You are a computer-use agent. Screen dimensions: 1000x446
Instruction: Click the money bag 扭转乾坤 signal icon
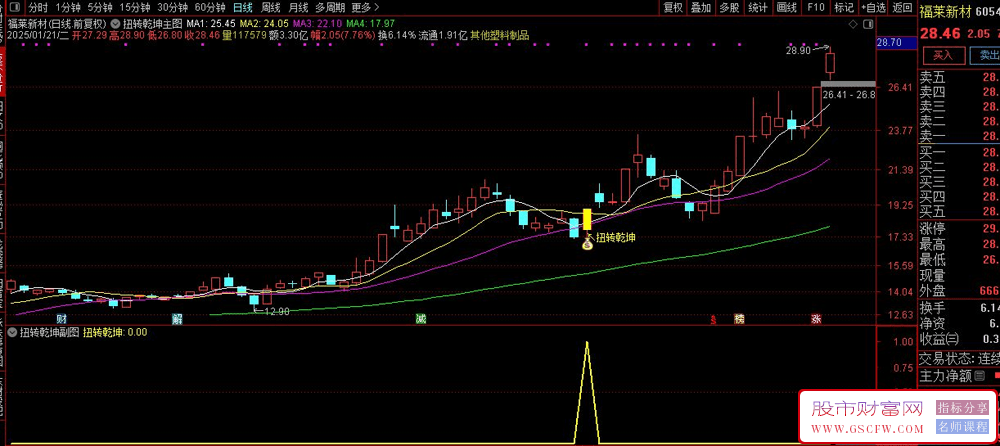(587, 242)
